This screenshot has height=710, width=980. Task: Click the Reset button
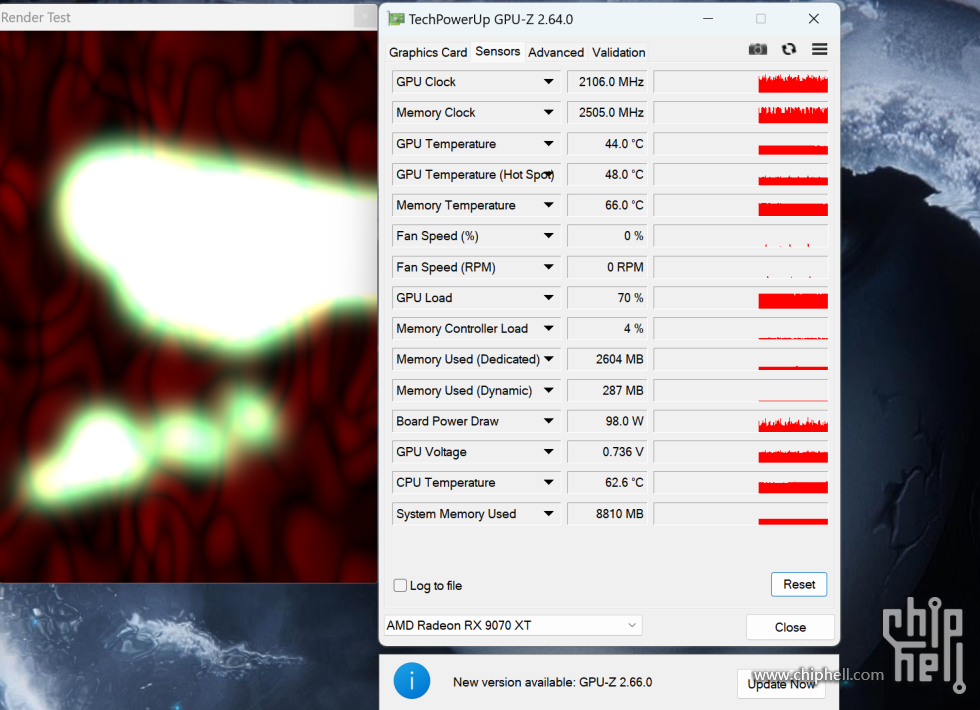[x=799, y=584]
